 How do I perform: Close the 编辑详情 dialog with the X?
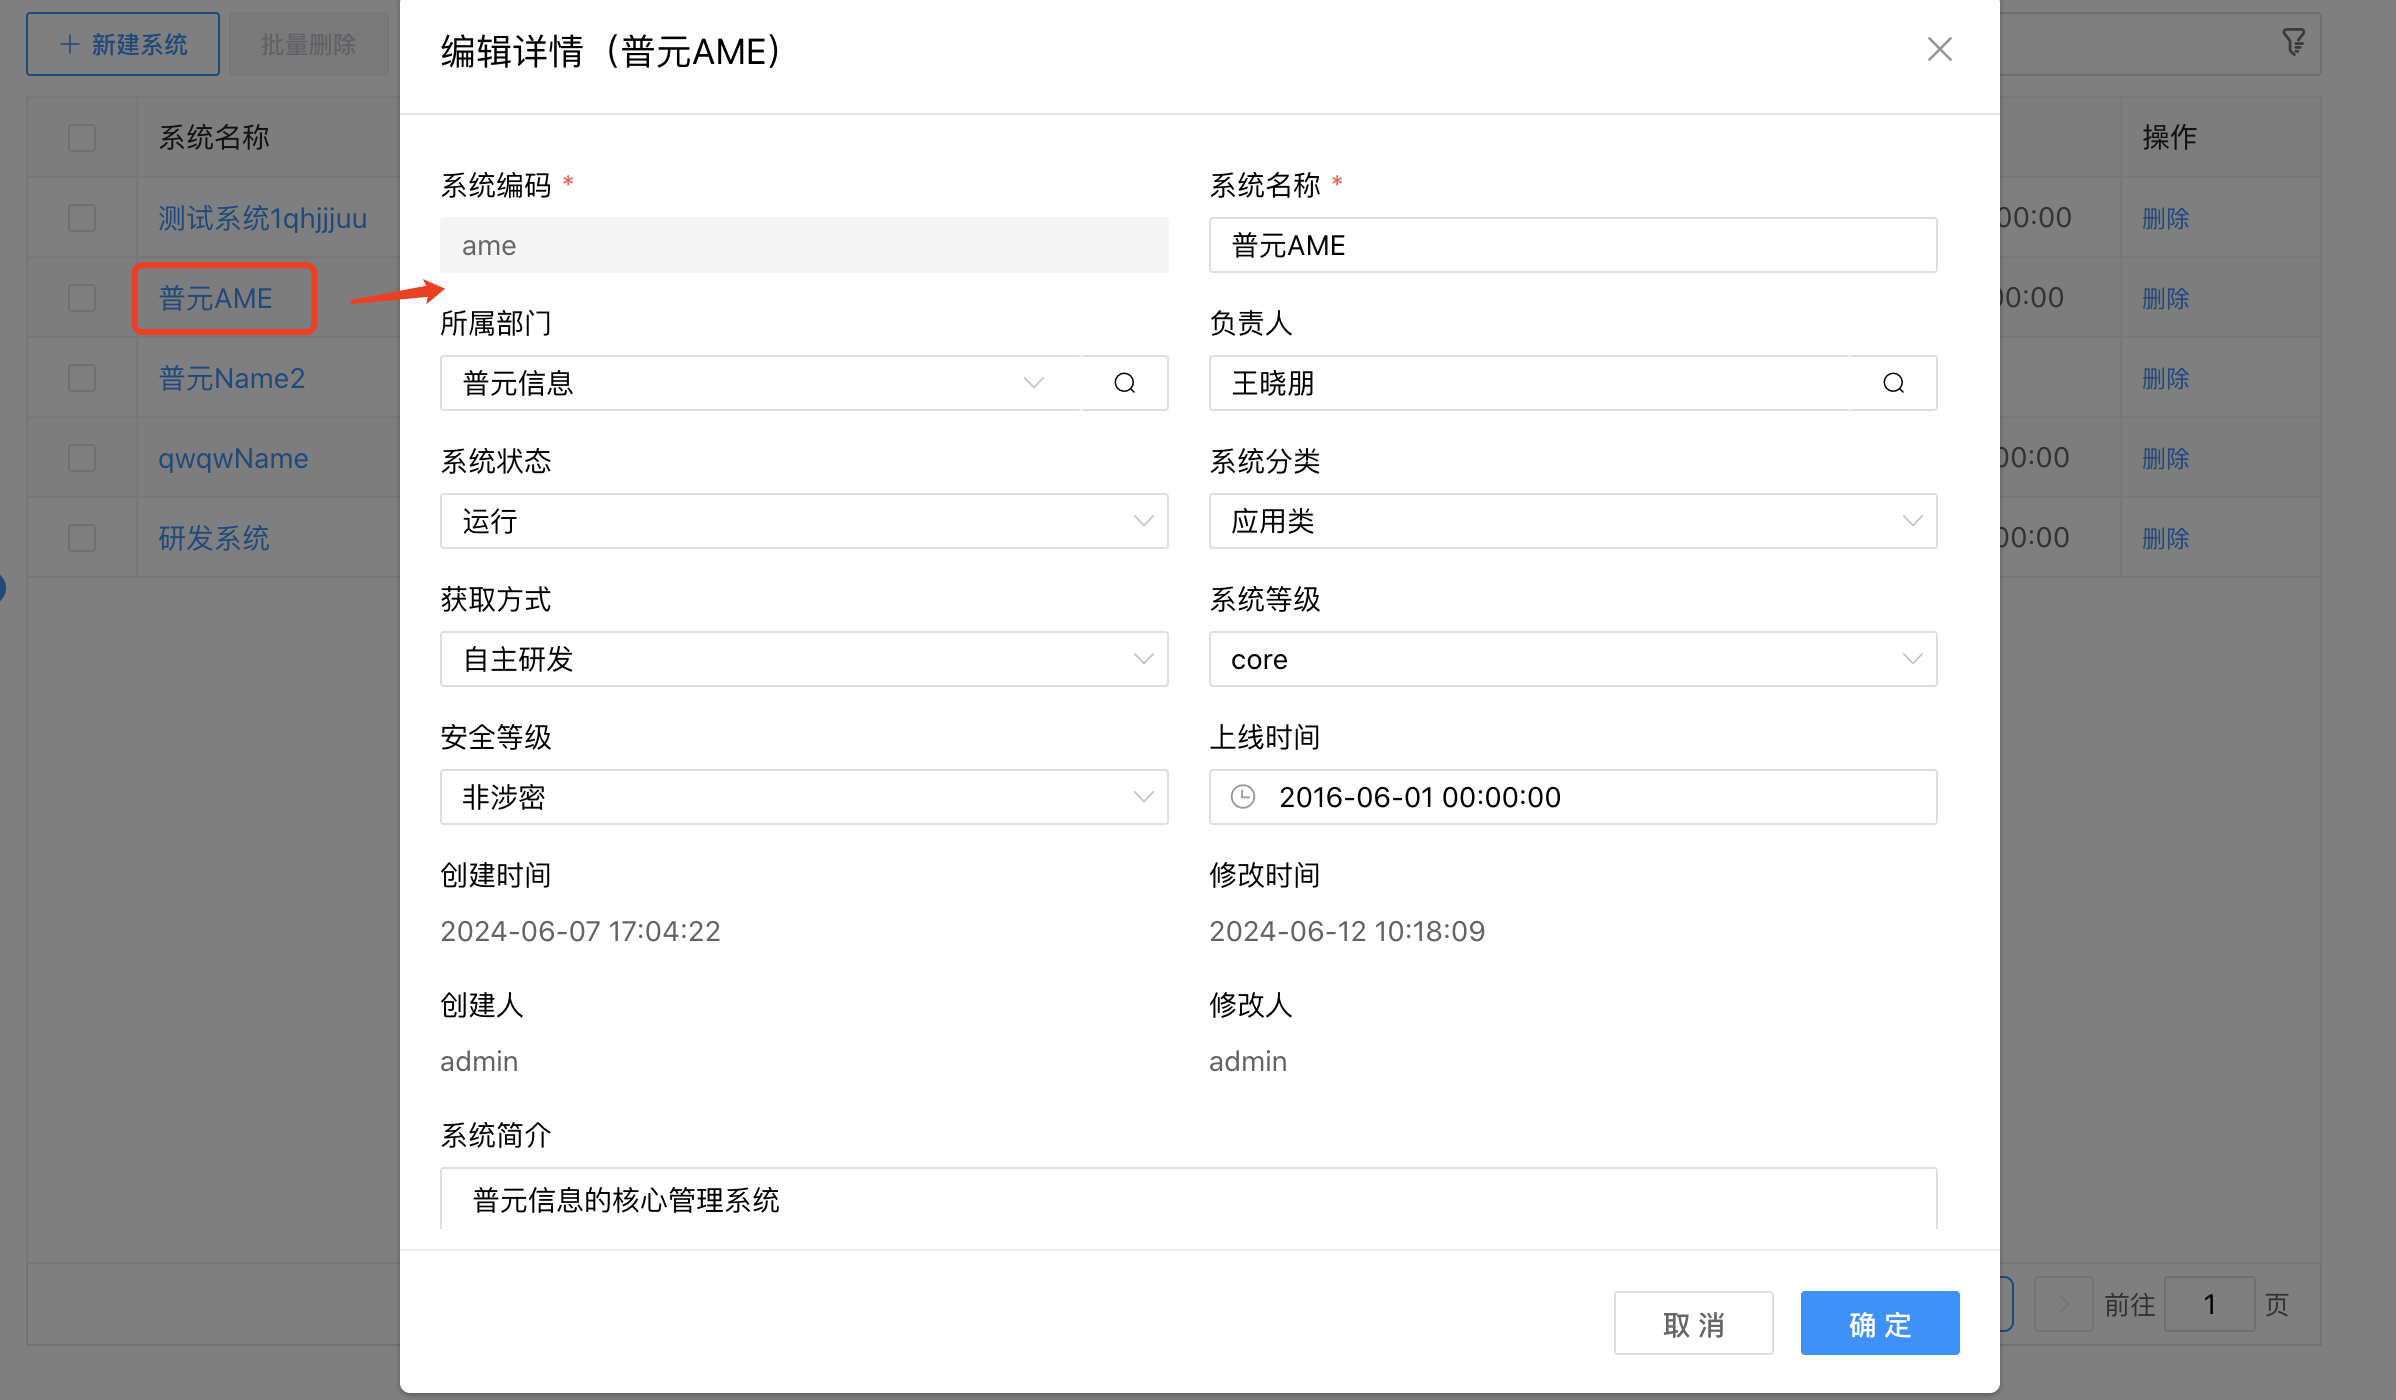tap(1939, 48)
